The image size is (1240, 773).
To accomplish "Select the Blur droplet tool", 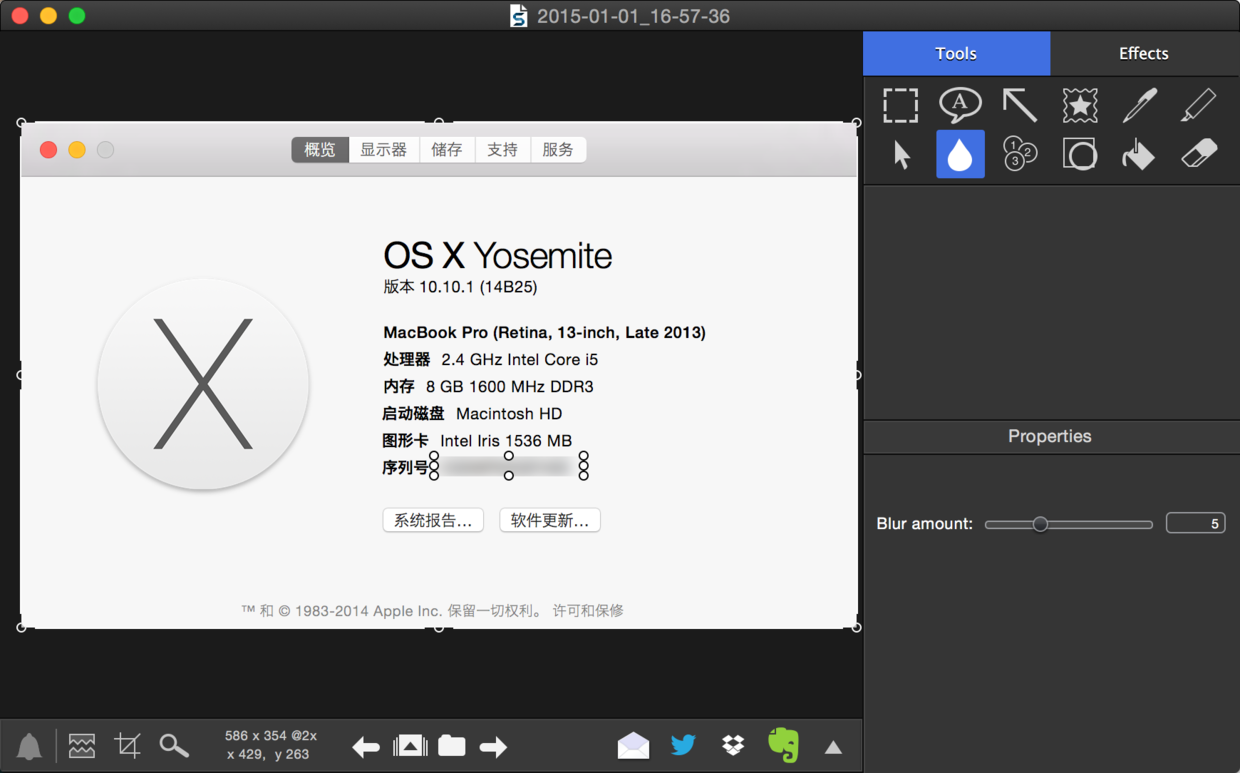I will [960, 154].
